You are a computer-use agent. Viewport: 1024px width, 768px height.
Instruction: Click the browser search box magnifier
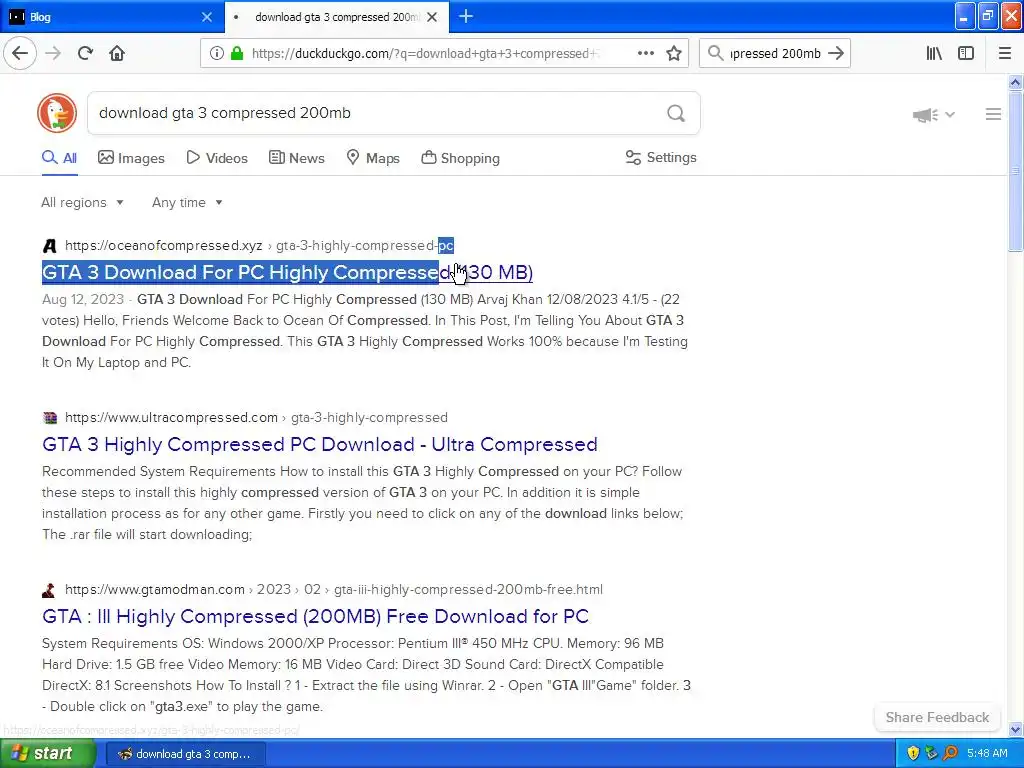point(716,53)
